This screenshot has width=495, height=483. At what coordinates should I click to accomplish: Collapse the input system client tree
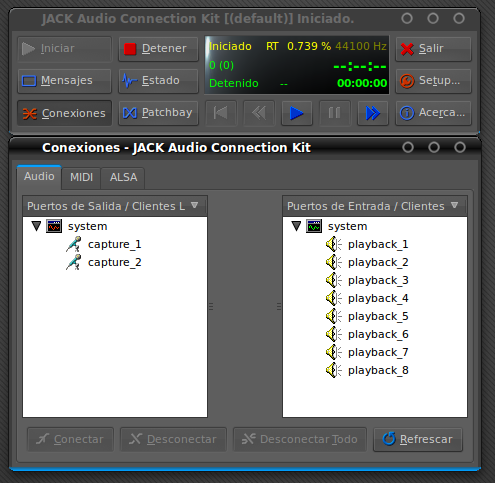pyautogui.click(x=296, y=226)
